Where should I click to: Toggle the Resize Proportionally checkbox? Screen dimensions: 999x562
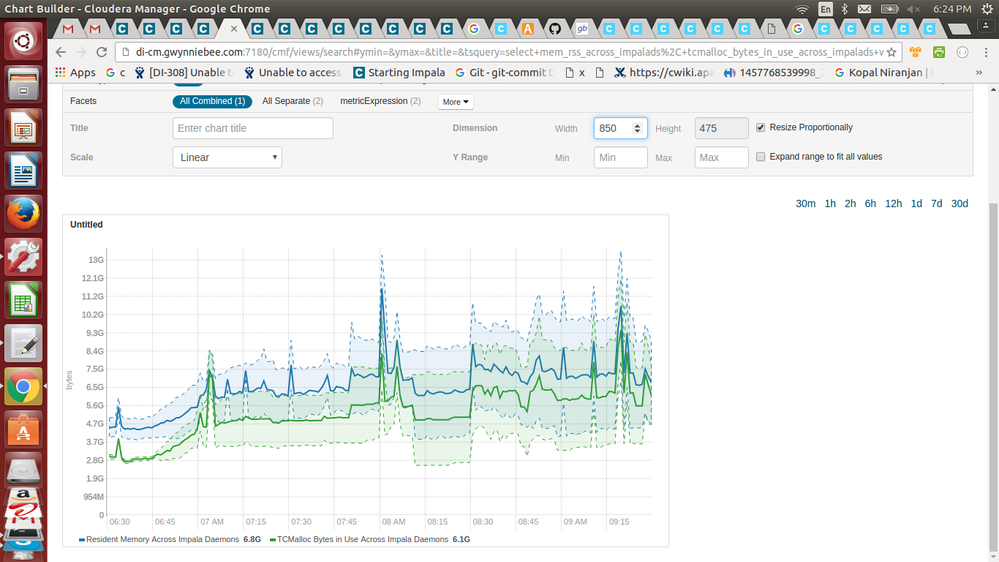click(761, 128)
